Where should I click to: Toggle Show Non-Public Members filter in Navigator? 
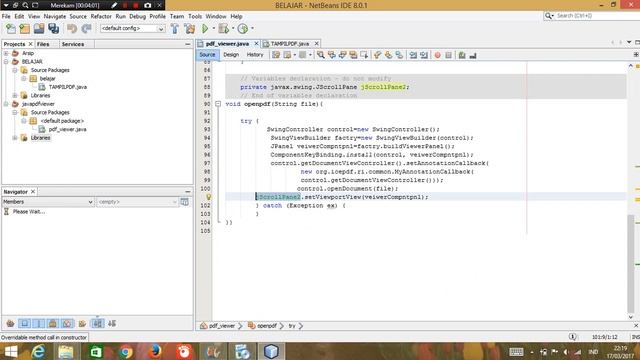click(x=53, y=324)
